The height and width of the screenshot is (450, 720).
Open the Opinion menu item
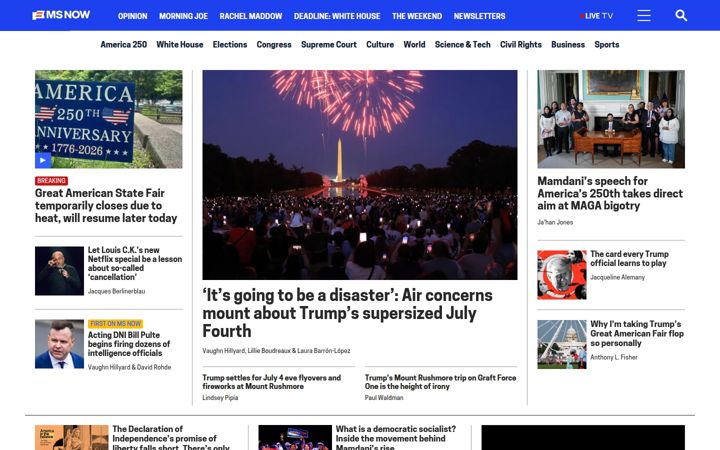point(132,16)
